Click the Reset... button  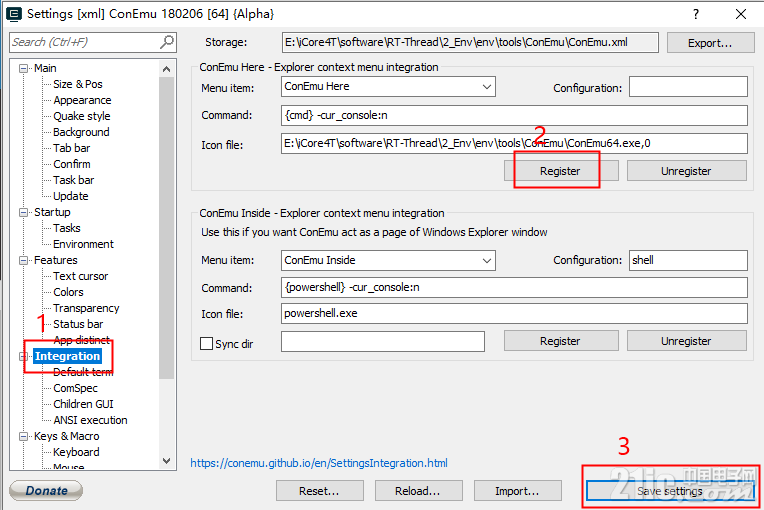320,491
